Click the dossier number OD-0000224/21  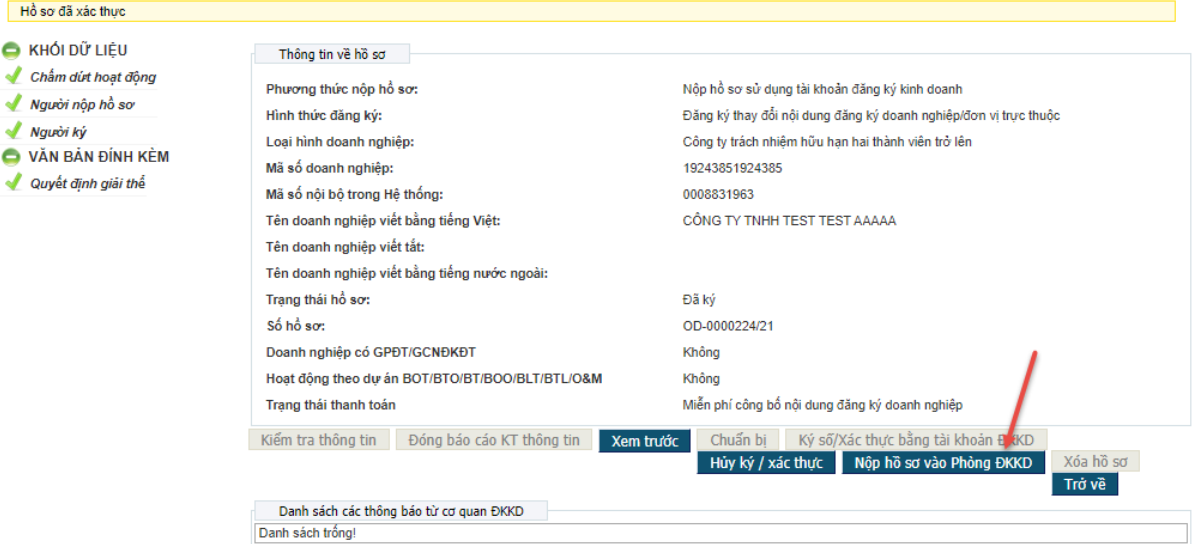729,326
